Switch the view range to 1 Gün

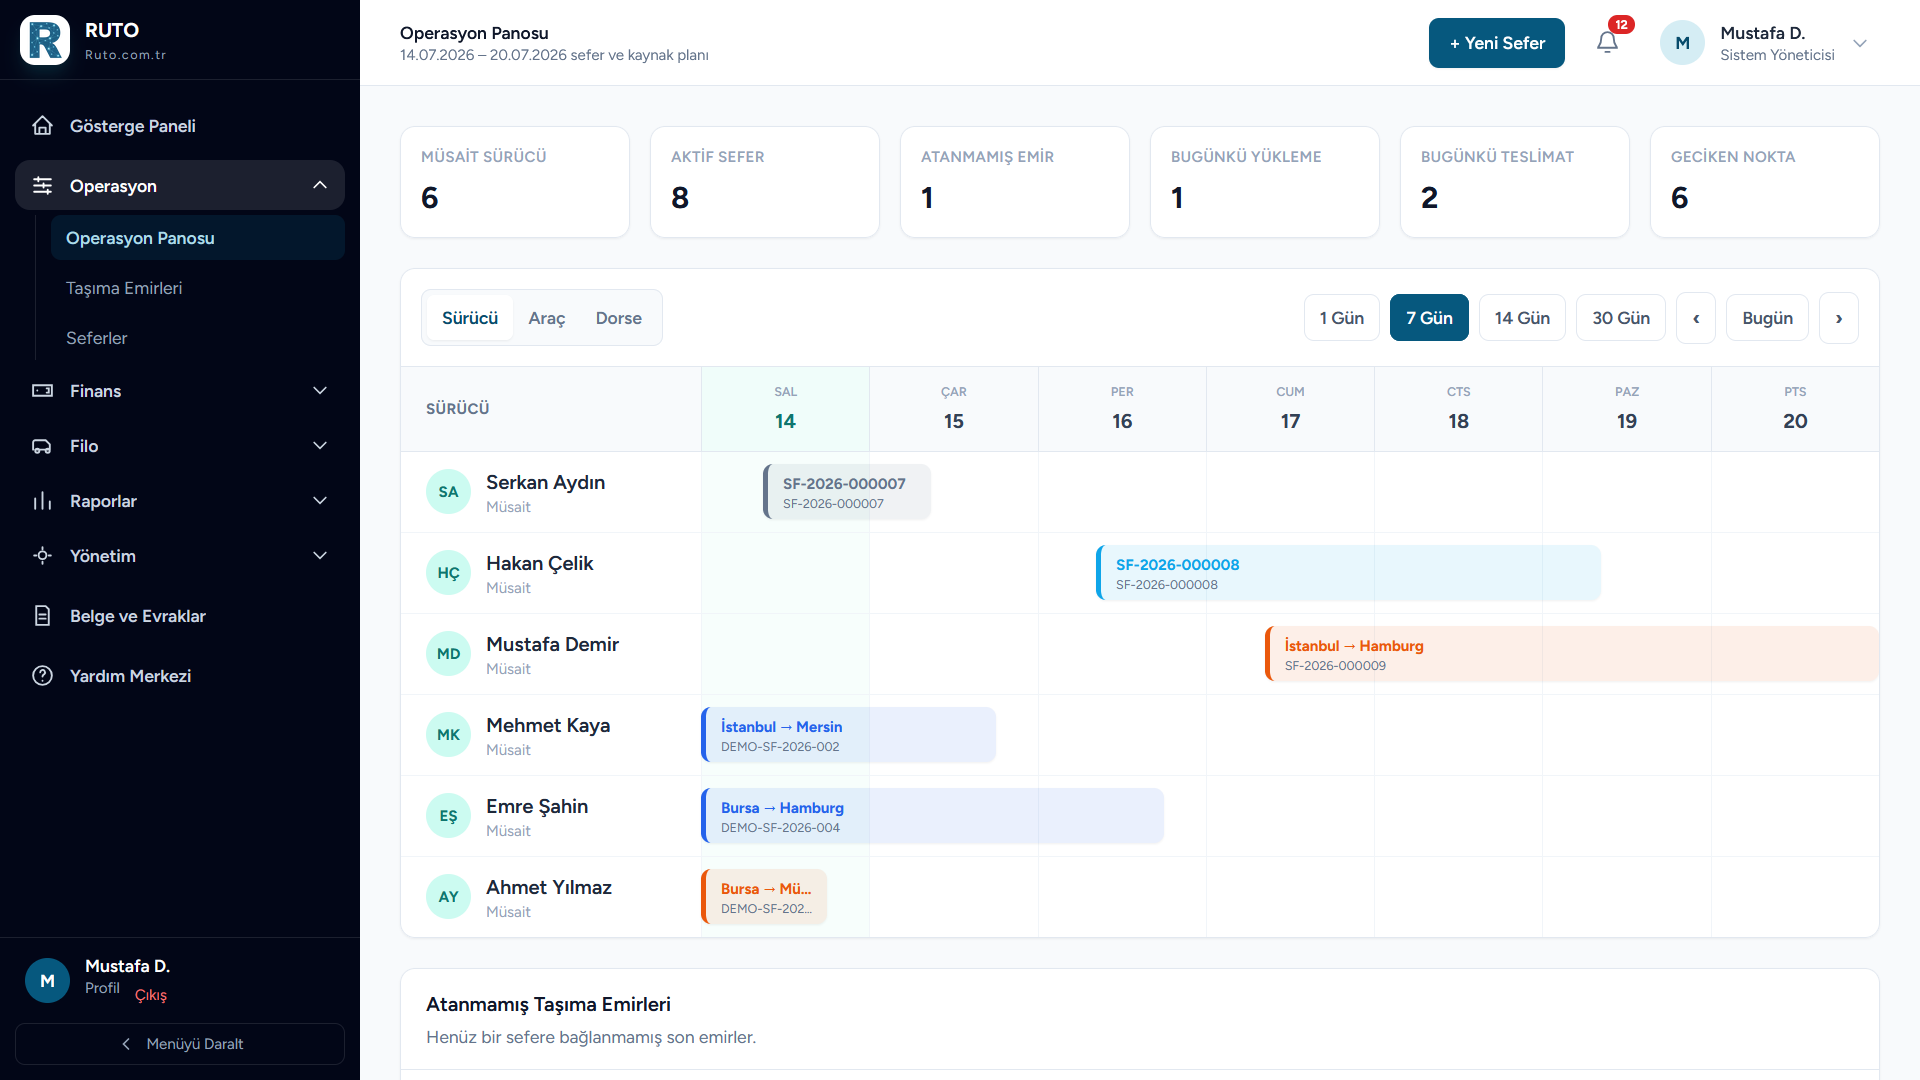coord(1341,317)
